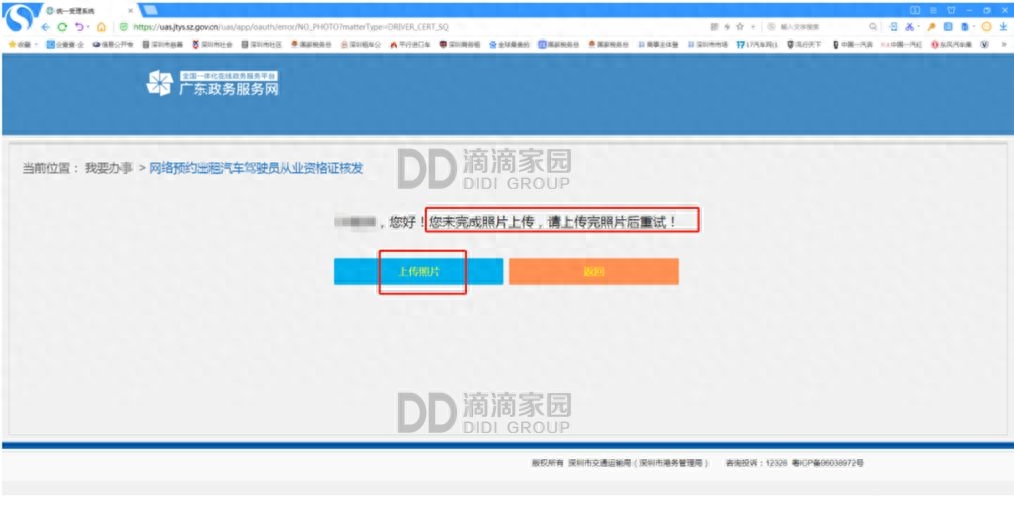
Task: Click the orange circle toolbar icon
Action: click(x=986, y=26)
